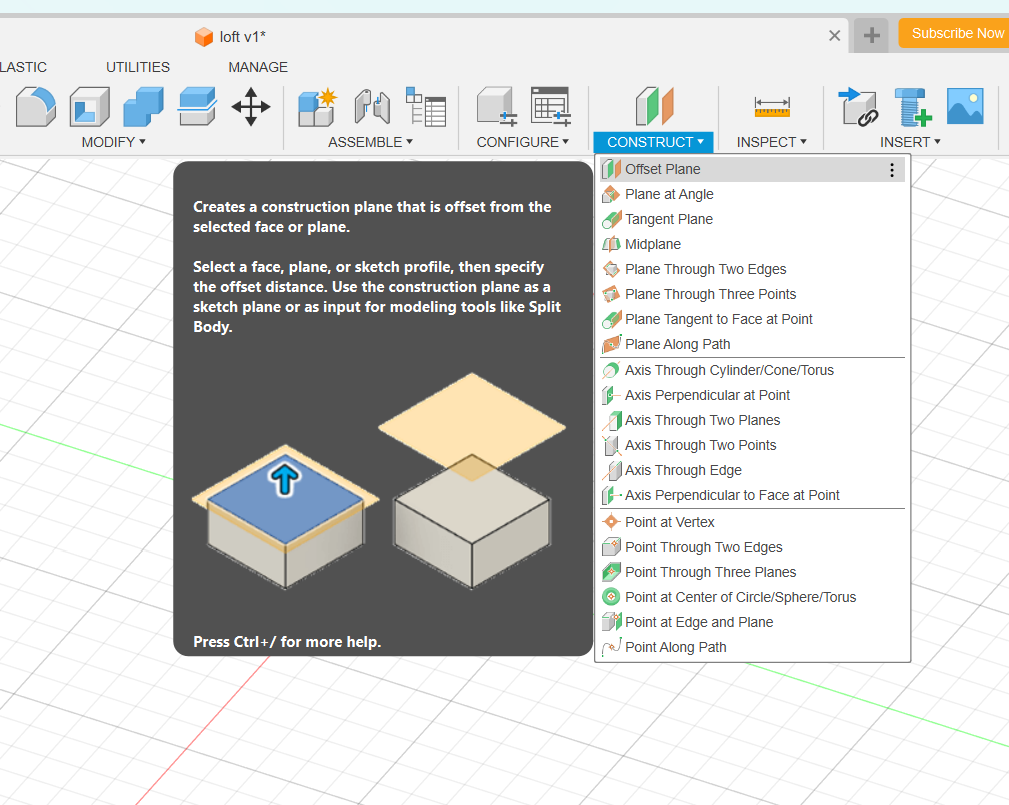Screen dimensions: 1009x805
Task: Click the Construct plane toolbar icon
Action: click(654, 106)
